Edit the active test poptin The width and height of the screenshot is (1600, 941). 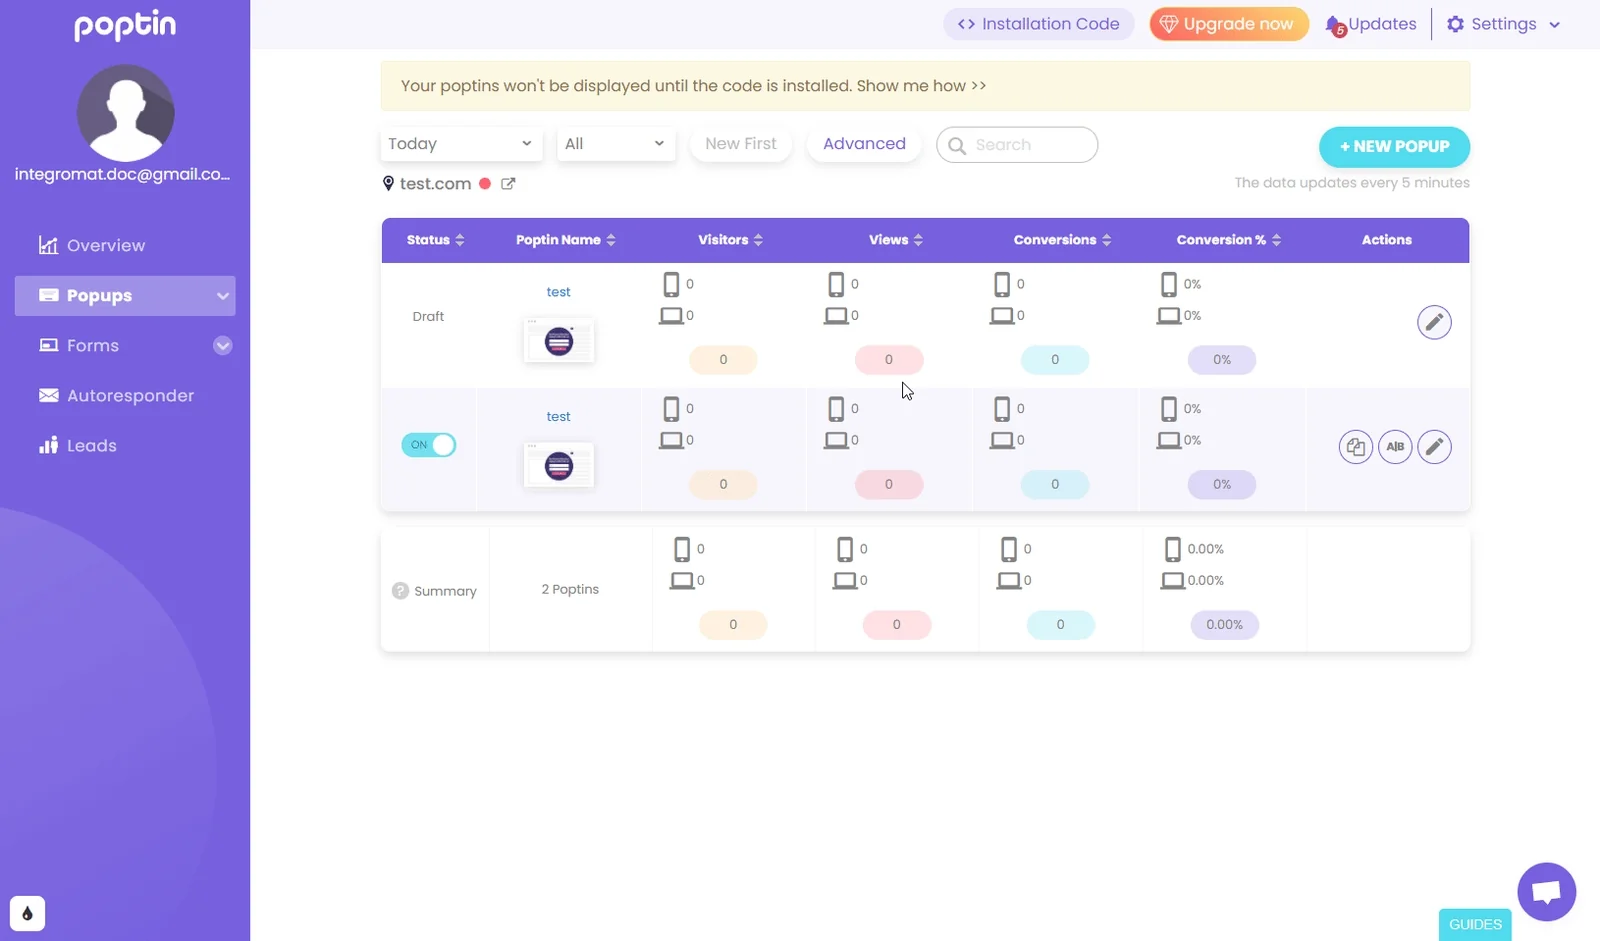(x=1434, y=447)
